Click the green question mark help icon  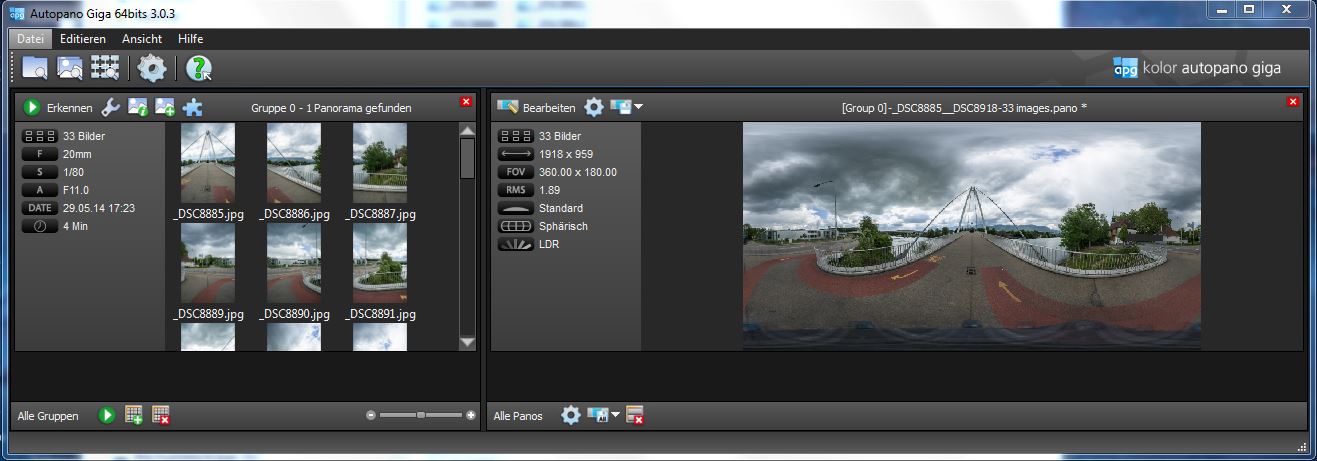[198, 68]
